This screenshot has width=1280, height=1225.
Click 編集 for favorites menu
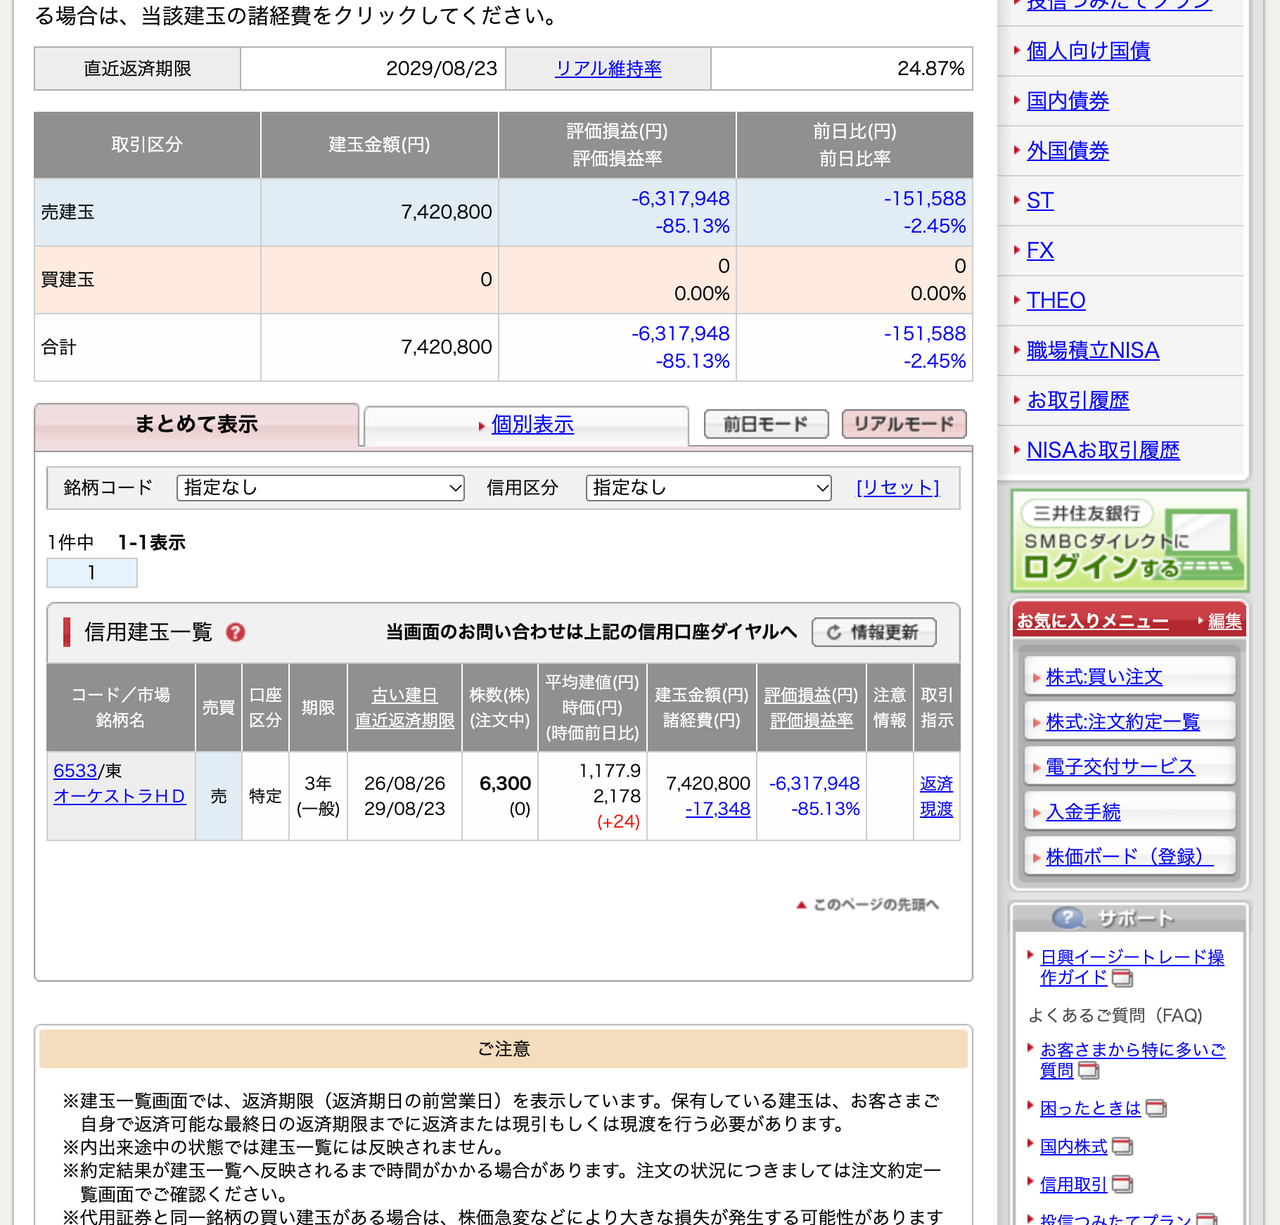[1225, 621]
